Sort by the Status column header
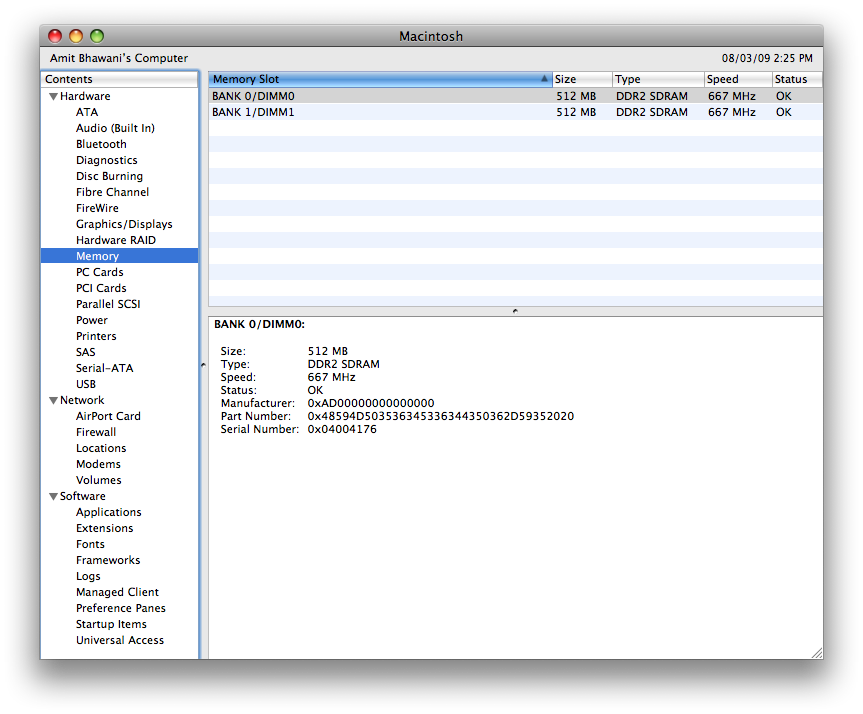This screenshot has height=714, width=863. [x=797, y=79]
